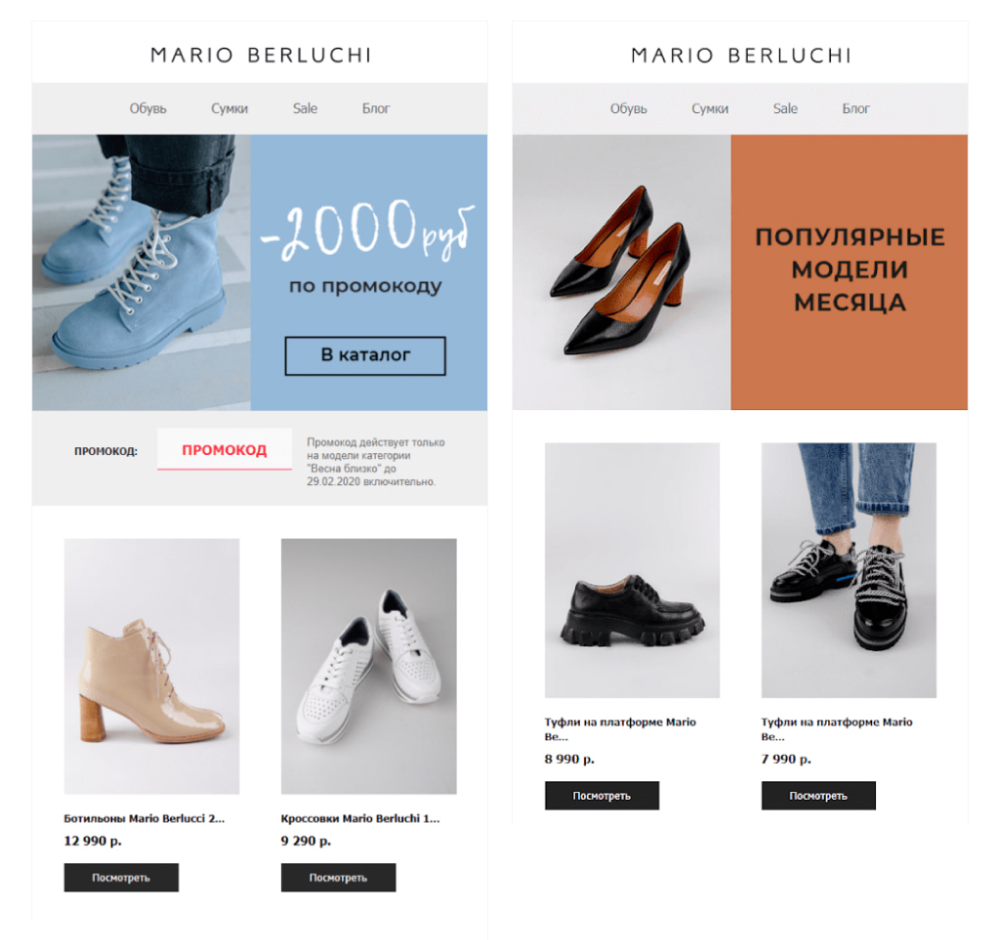Click Посмотреть under 8 990 р. shoes

click(x=601, y=795)
